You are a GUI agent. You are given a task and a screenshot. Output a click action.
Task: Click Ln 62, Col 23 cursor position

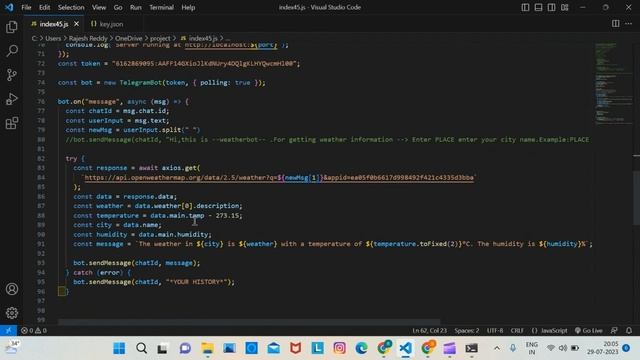click(429, 330)
